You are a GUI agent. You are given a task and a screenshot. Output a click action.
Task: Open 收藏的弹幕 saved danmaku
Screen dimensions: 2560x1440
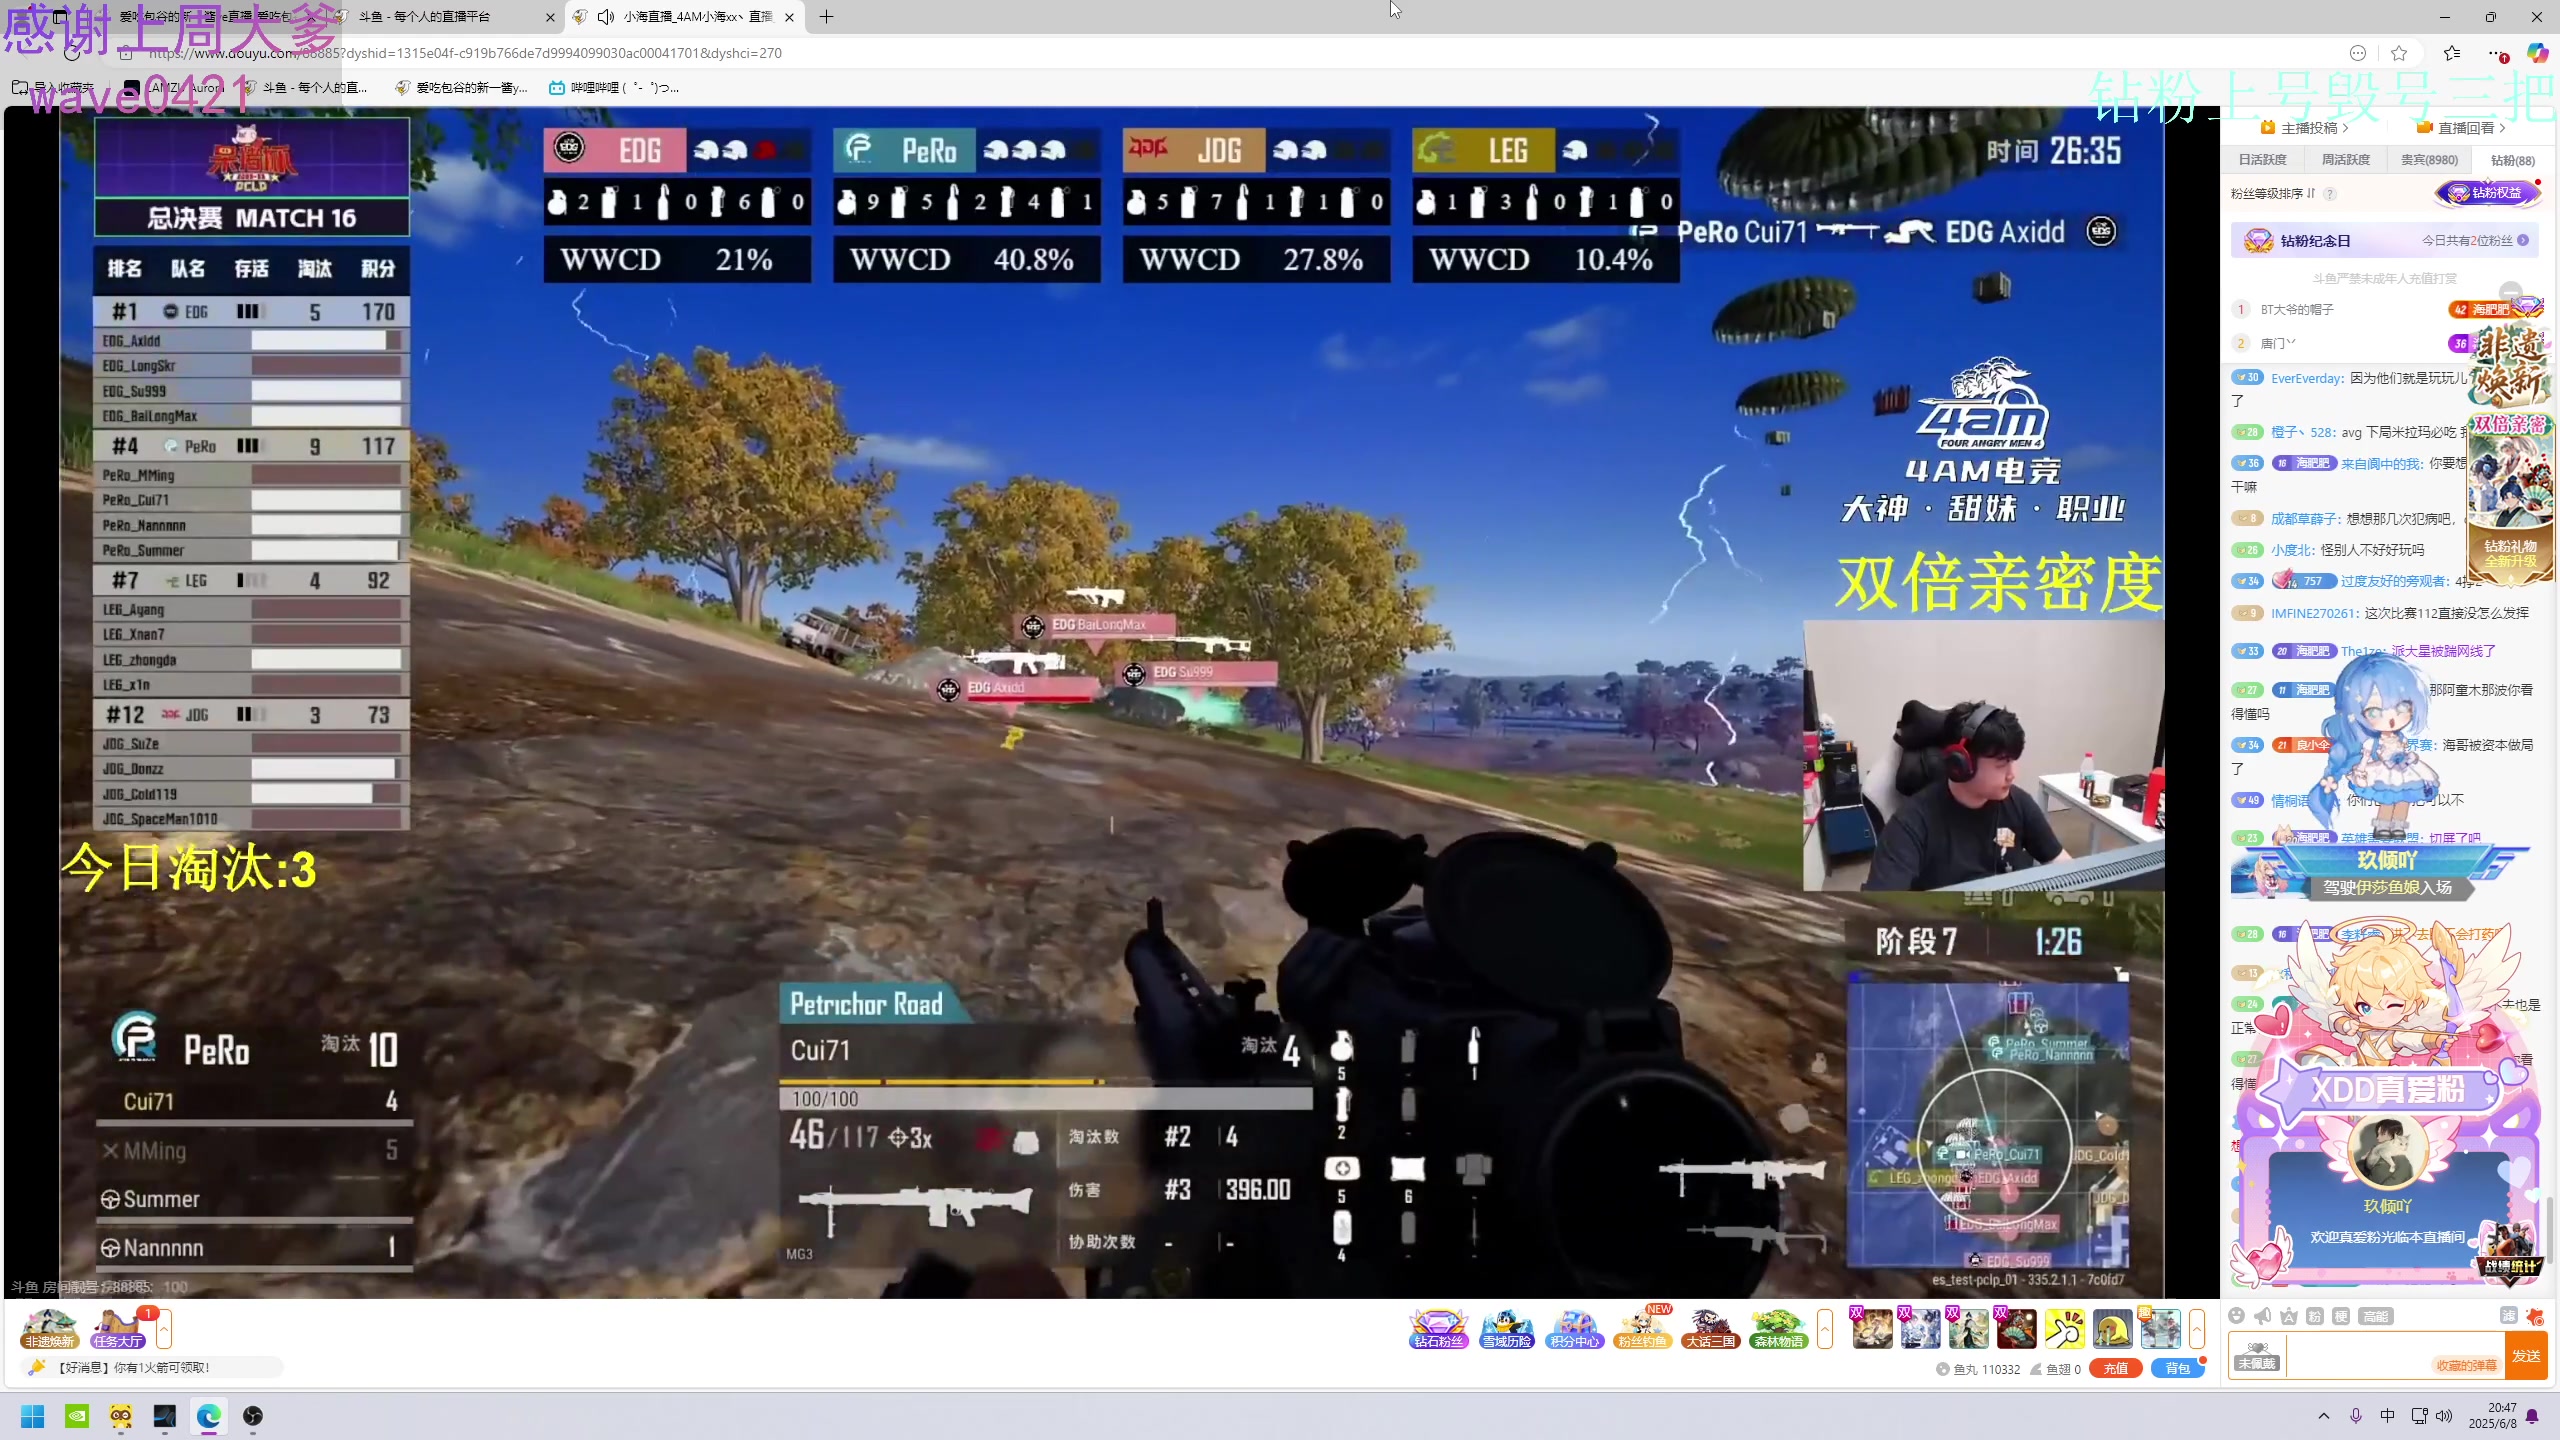2466,1366
